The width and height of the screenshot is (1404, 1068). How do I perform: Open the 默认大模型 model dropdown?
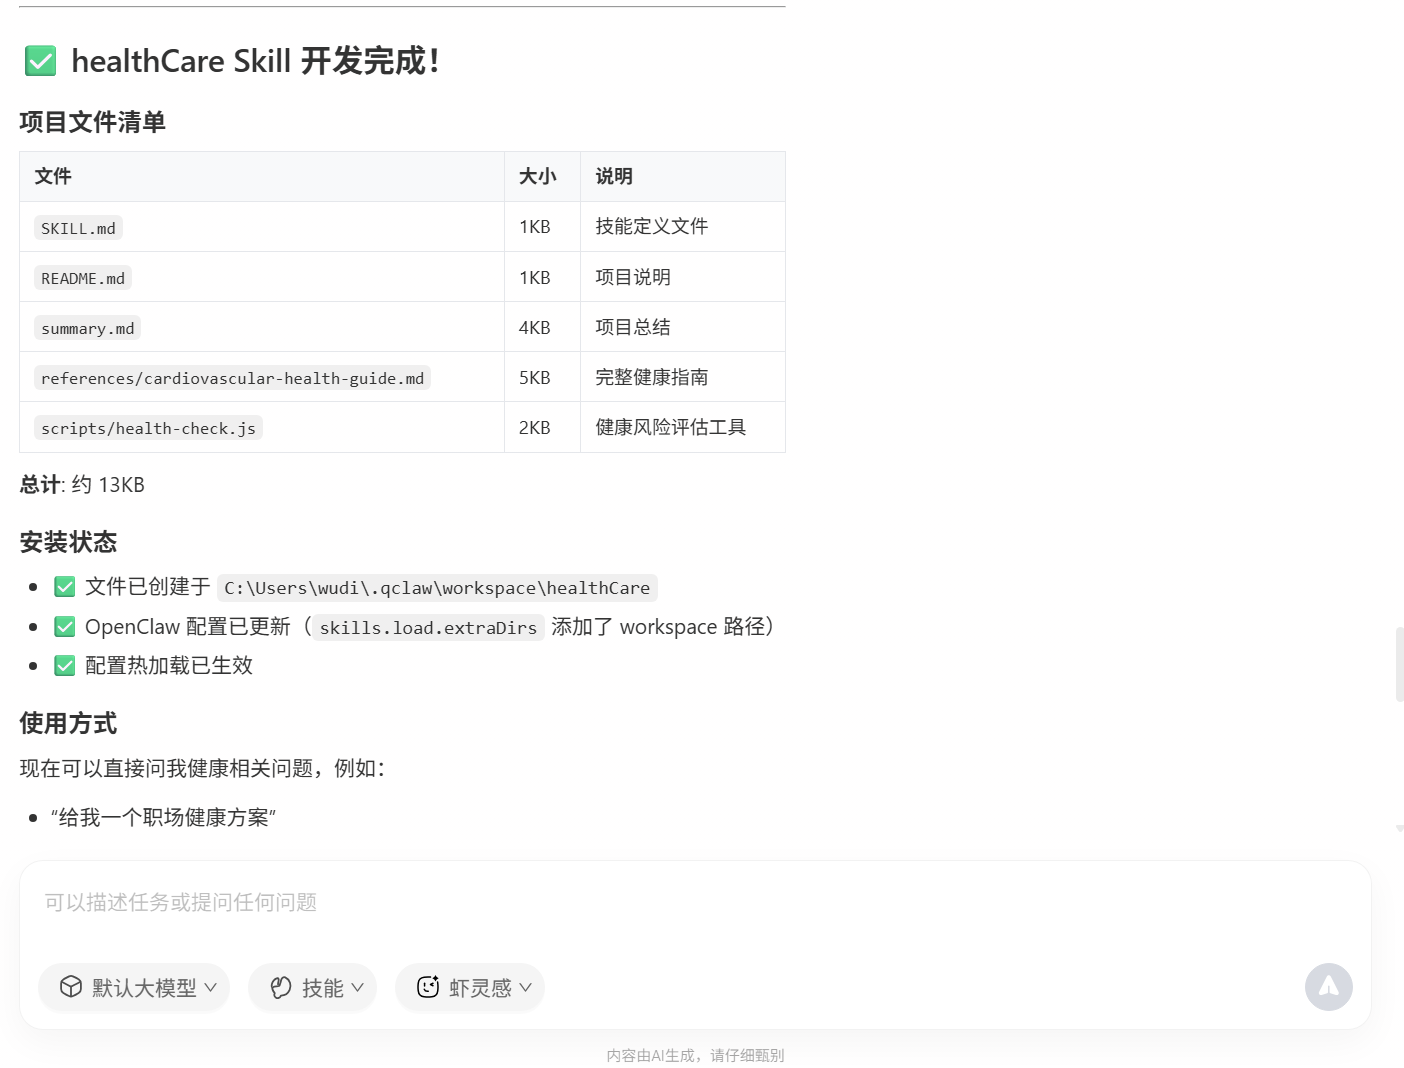tap(133, 987)
